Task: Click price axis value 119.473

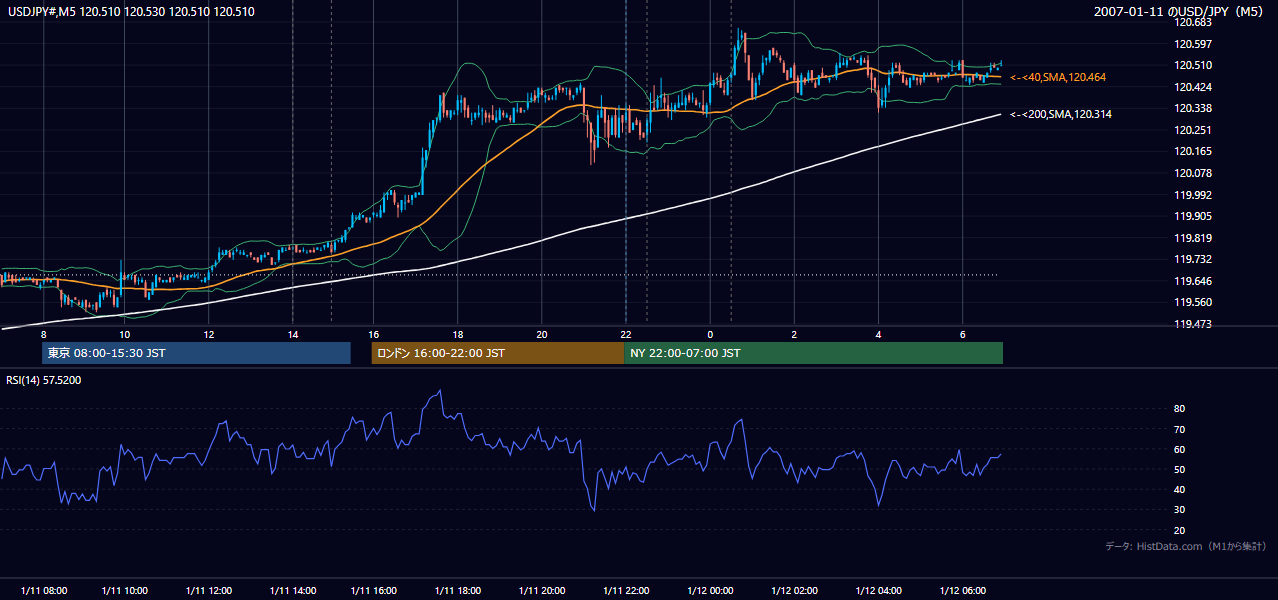Action: (x=1194, y=324)
